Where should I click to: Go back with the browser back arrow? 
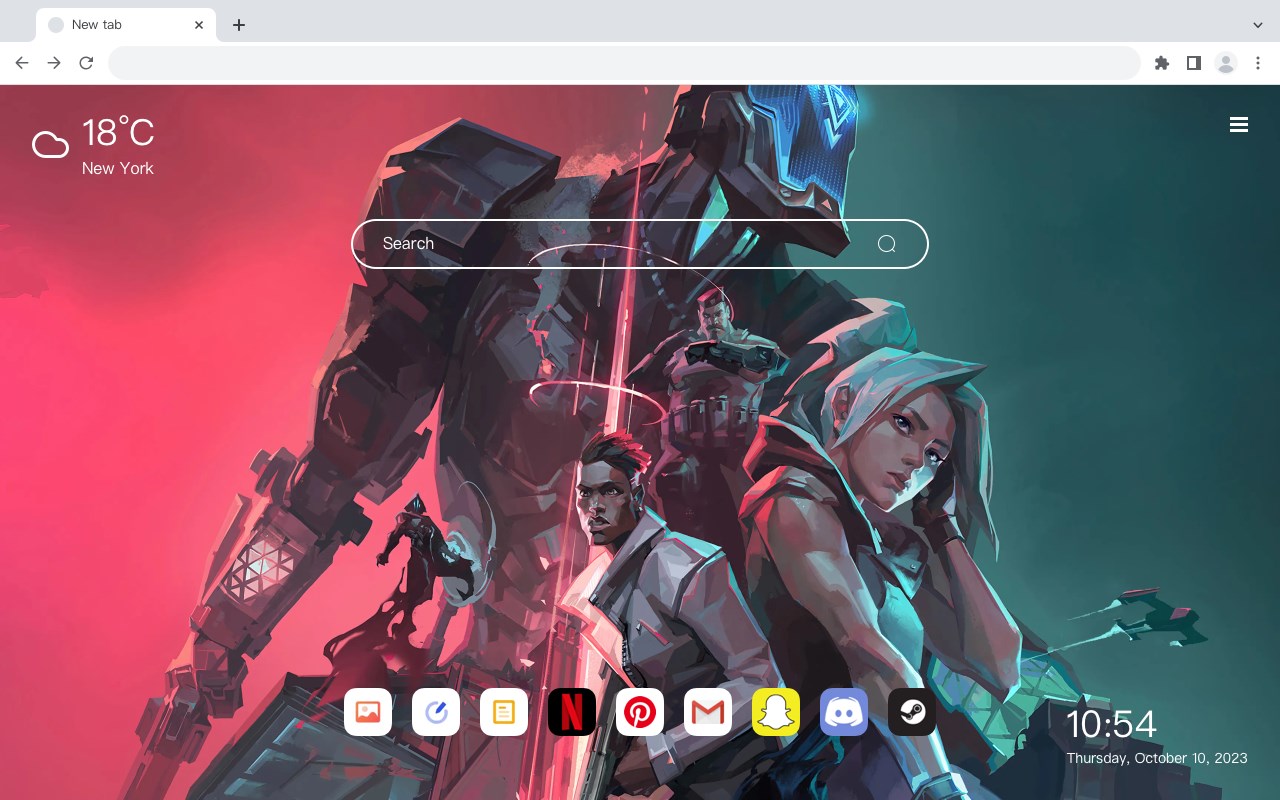pyautogui.click(x=22, y=63)
